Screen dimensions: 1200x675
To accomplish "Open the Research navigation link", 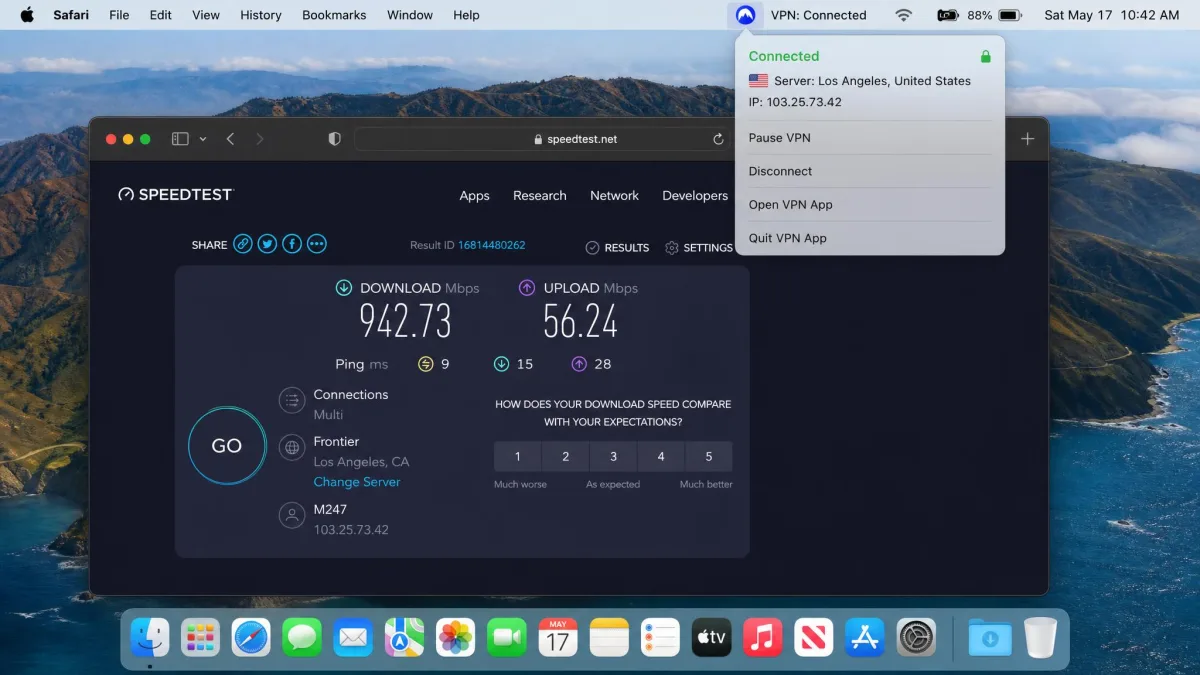I will click(540, 196).
